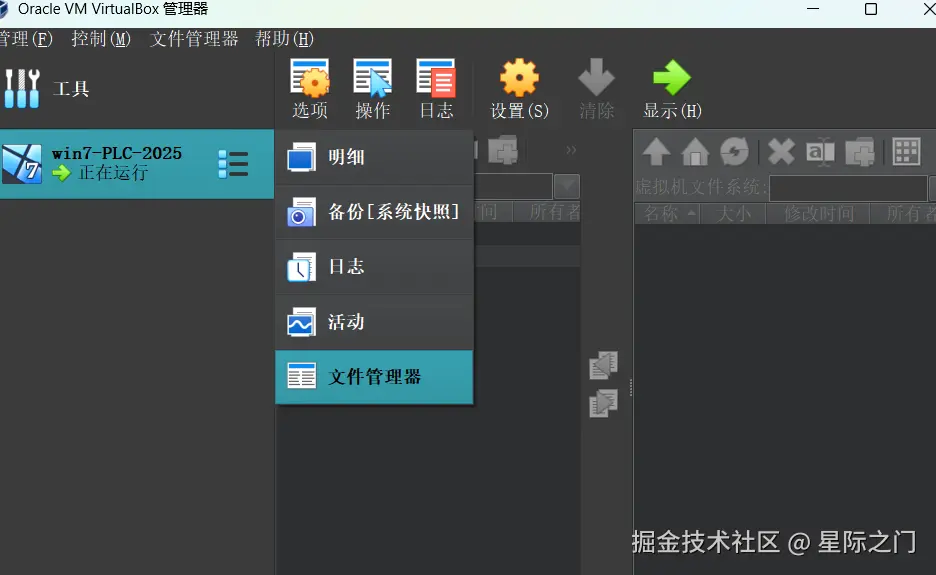Choose 活动 from the popup menu

[x=374, y=322]
